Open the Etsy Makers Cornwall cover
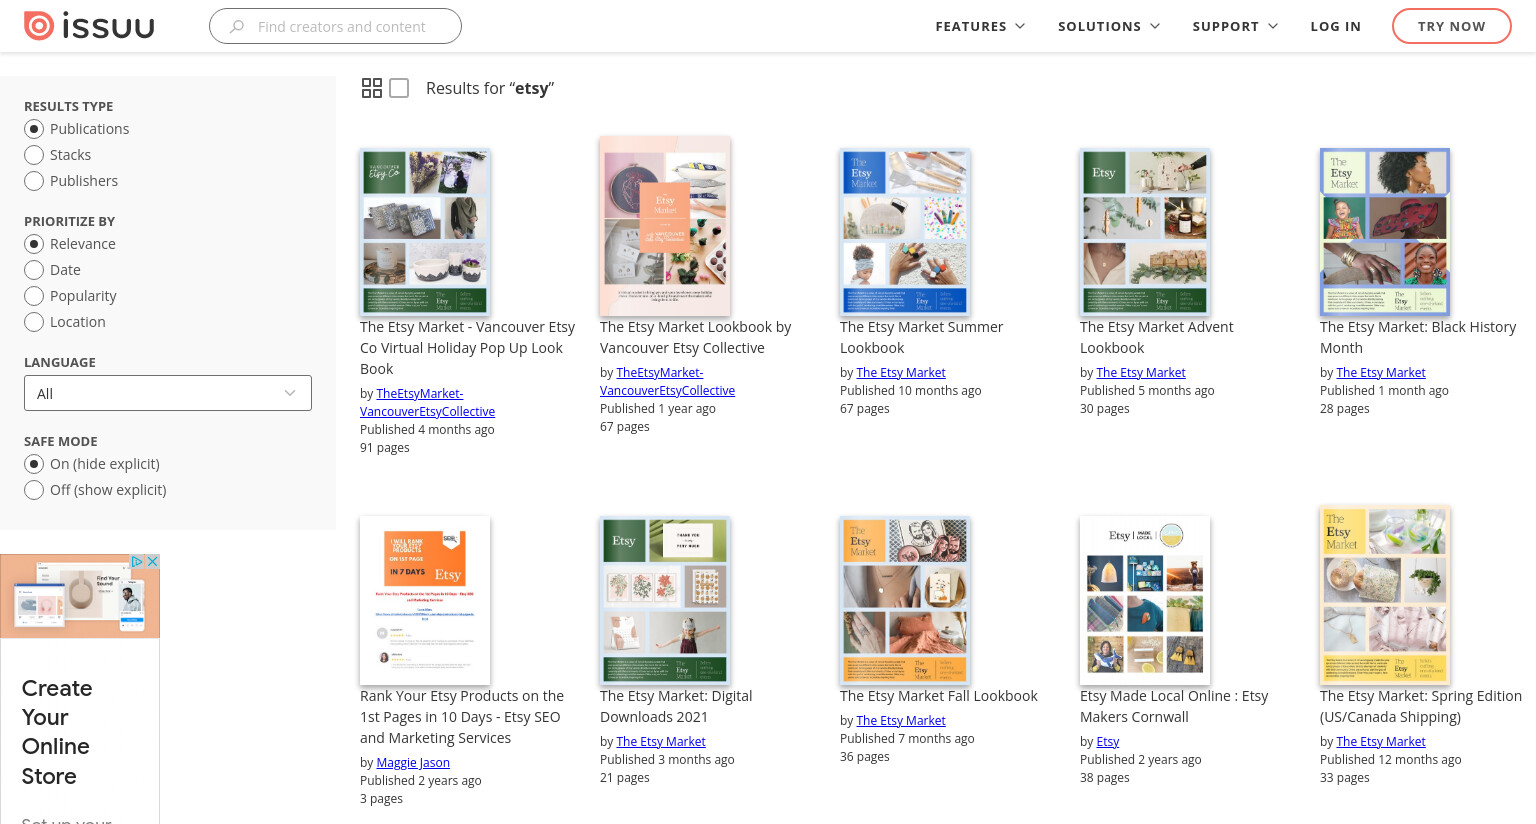The image size is (1536, 824). [1145, 600]
